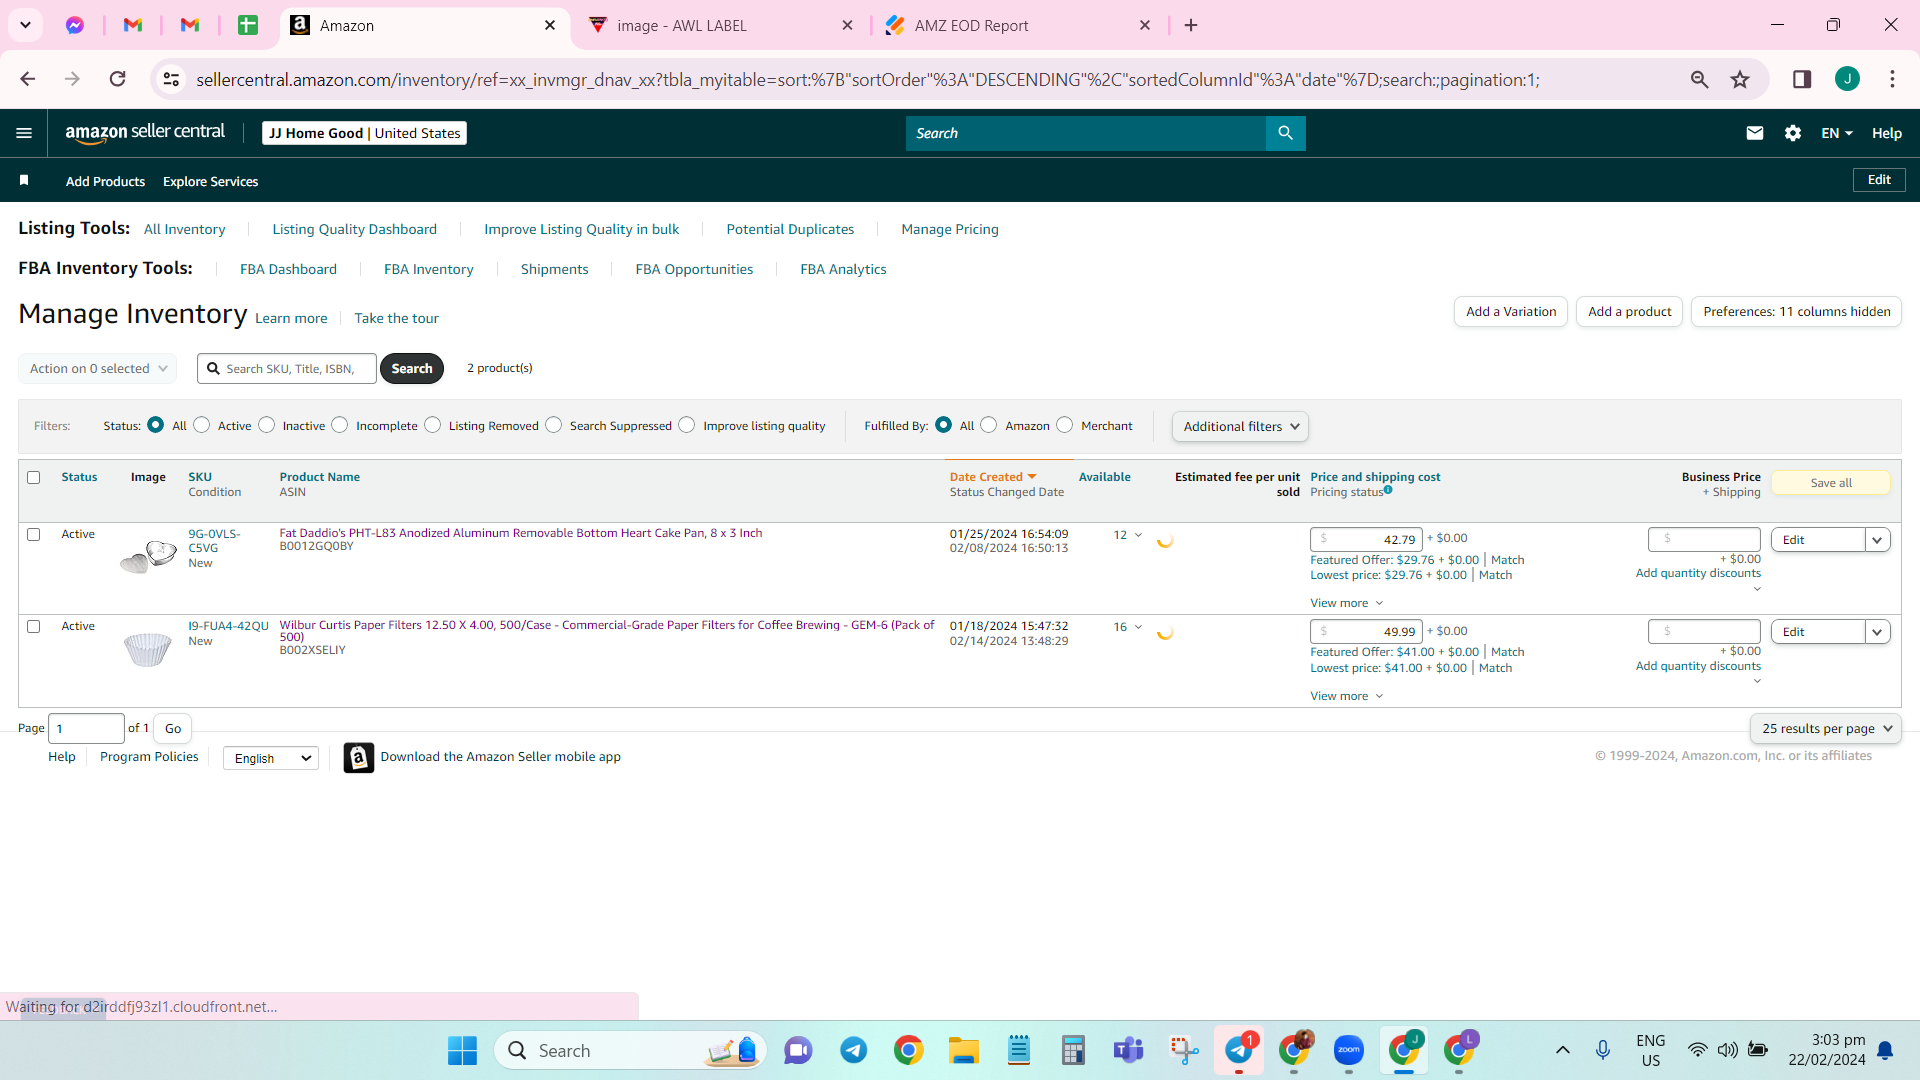The image size is (1920, 1080).
Task: Click the heart cake pan product image
Action: coord(148,555)
